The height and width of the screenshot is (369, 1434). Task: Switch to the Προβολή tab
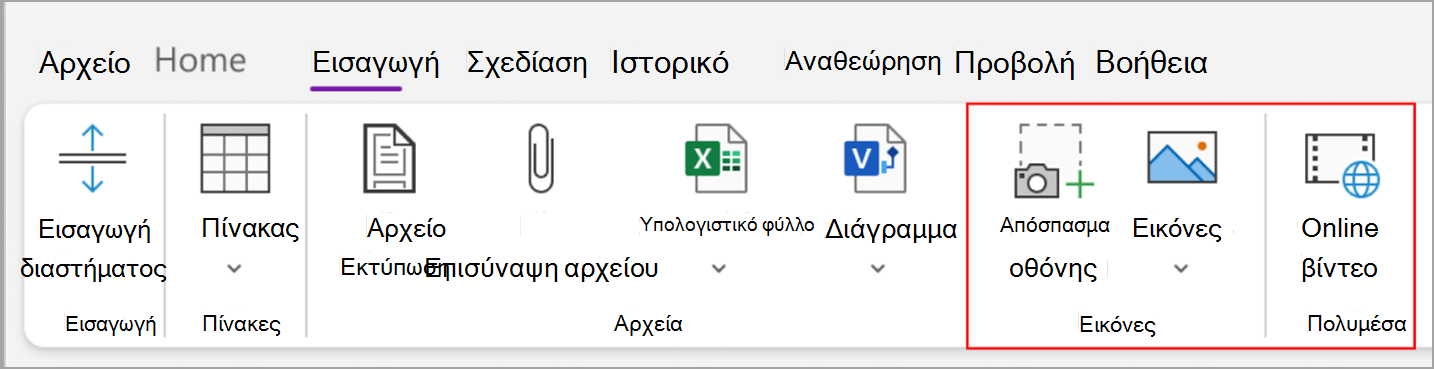1014,64
